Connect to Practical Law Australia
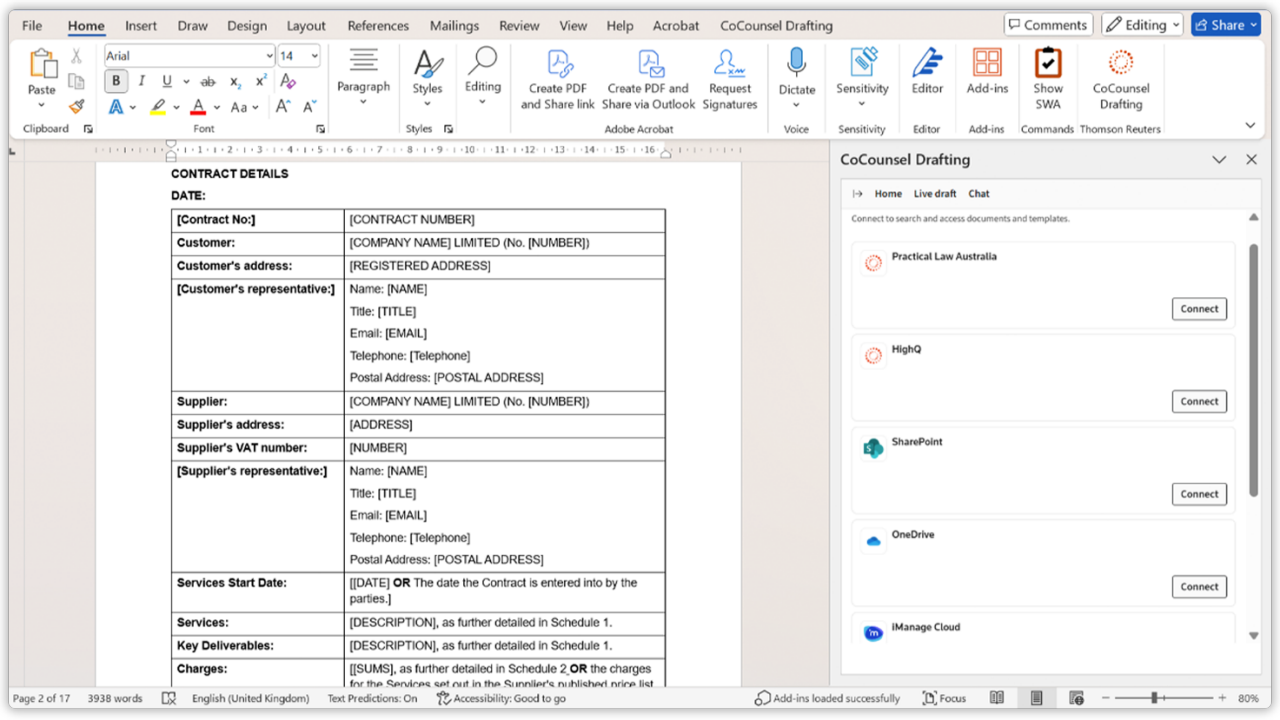Viewport: 1280px width, 720px height. click(1199, 309)
